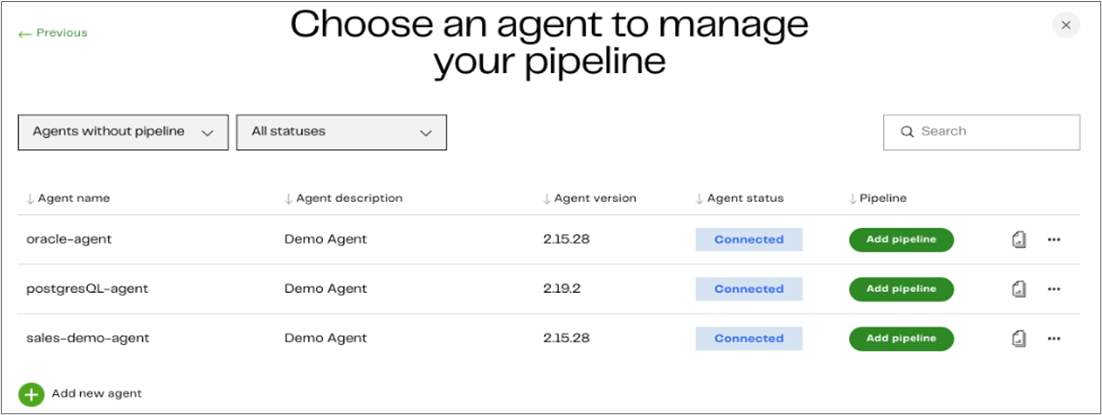Add pipeline to oracle-agent
Image resolution: width=1102 pixels, height=415 pixels.
pos(901,240)
